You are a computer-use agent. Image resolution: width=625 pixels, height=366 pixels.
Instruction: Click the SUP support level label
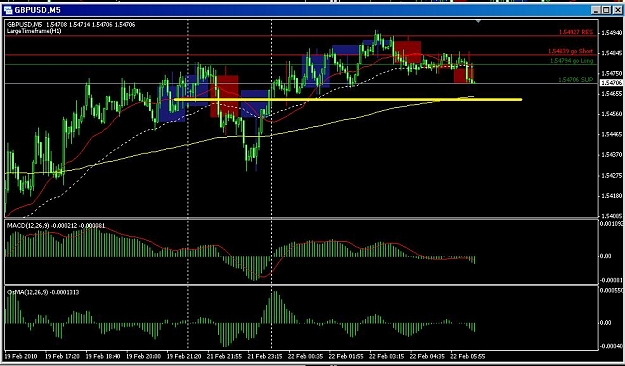point(576,80)
